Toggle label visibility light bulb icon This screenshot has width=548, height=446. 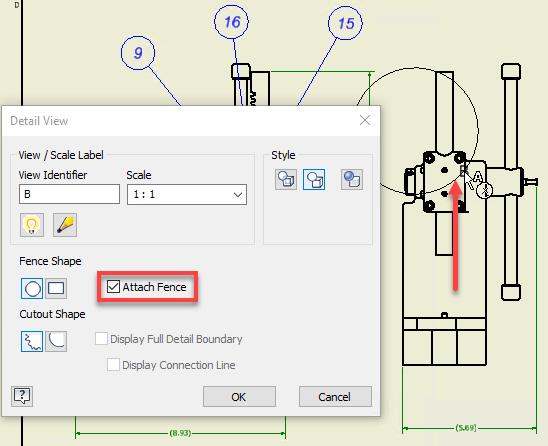[32, 225]
